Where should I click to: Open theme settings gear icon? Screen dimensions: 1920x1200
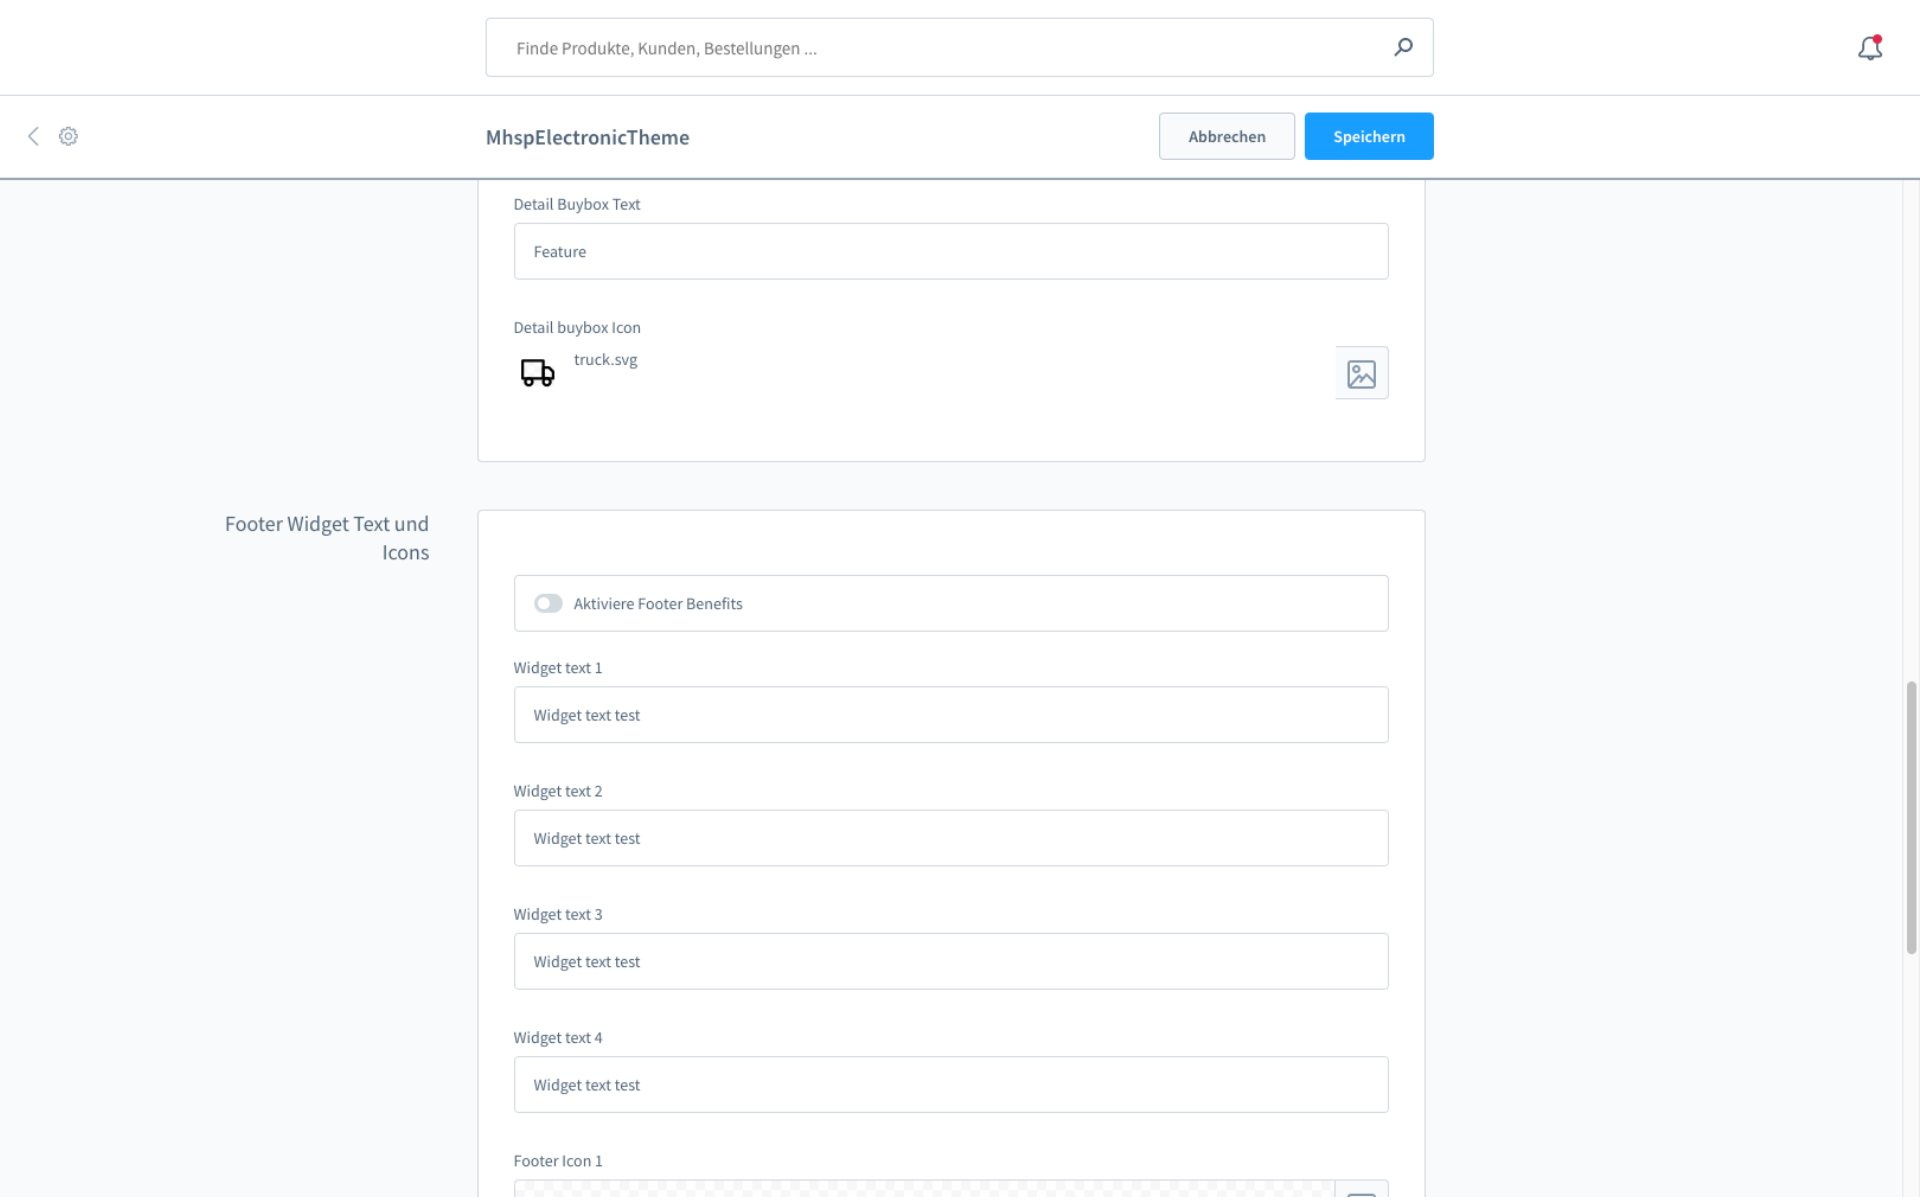click(68, 136)
